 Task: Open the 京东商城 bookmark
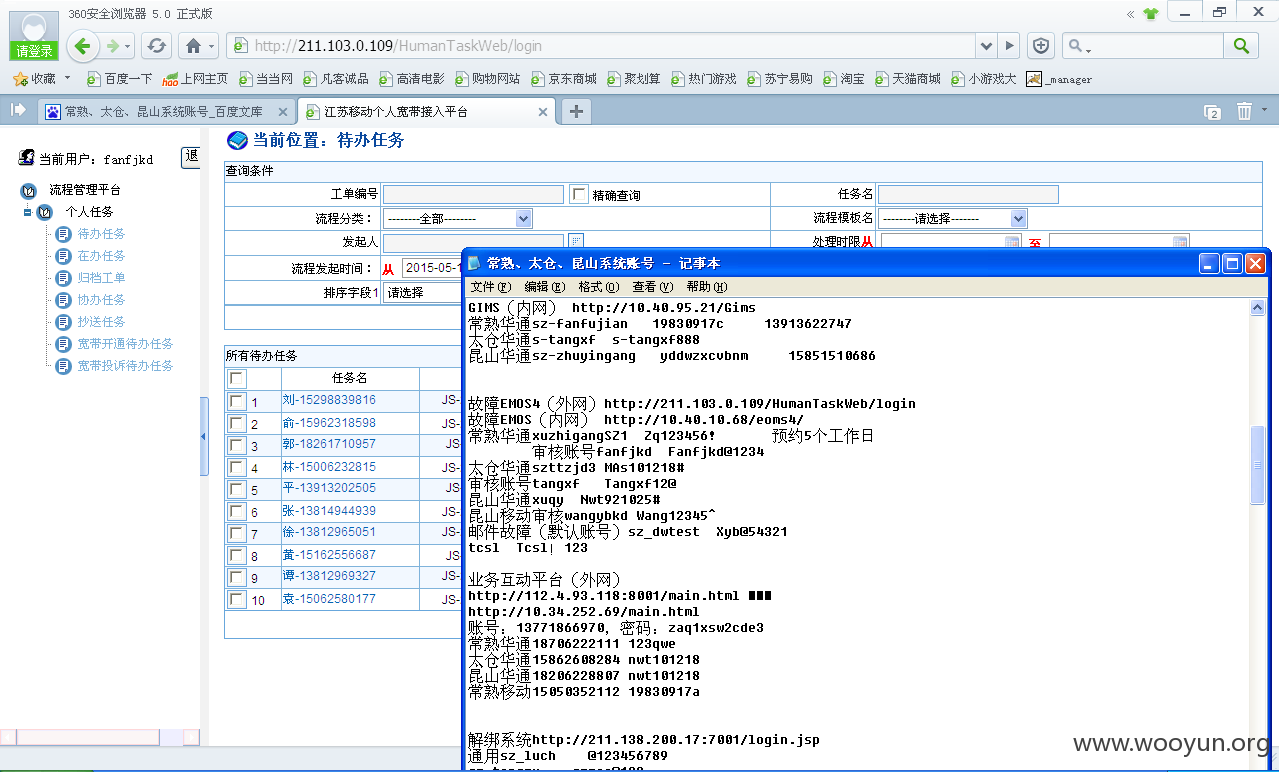(x=563, y=79)
